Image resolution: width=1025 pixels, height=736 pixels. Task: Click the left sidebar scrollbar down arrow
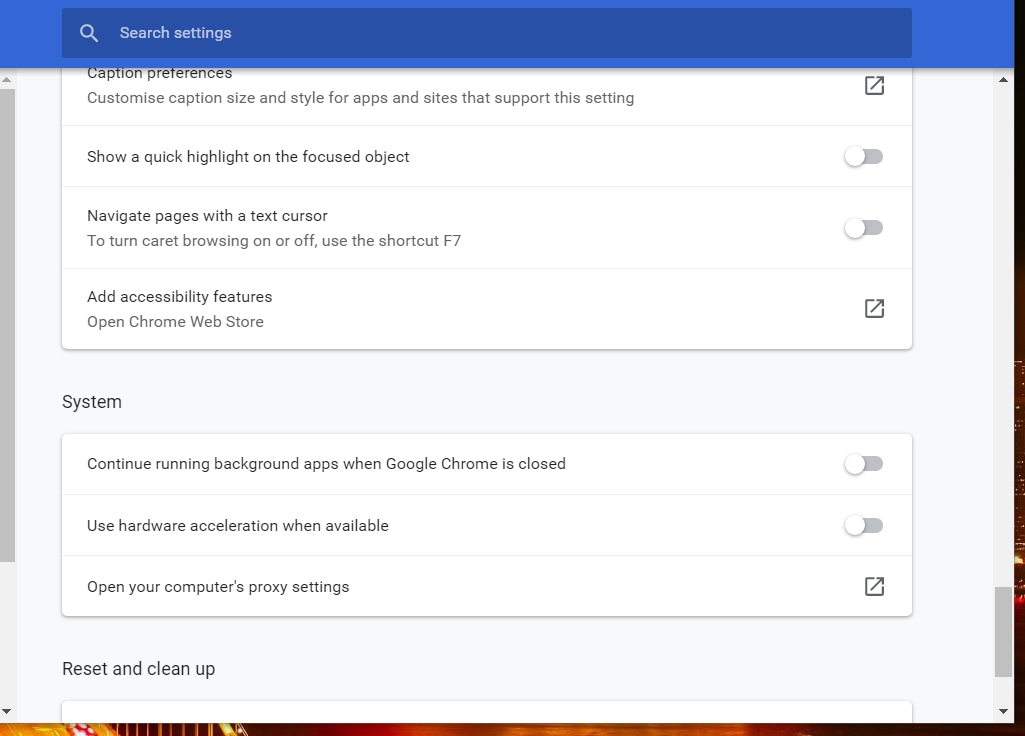7,711
